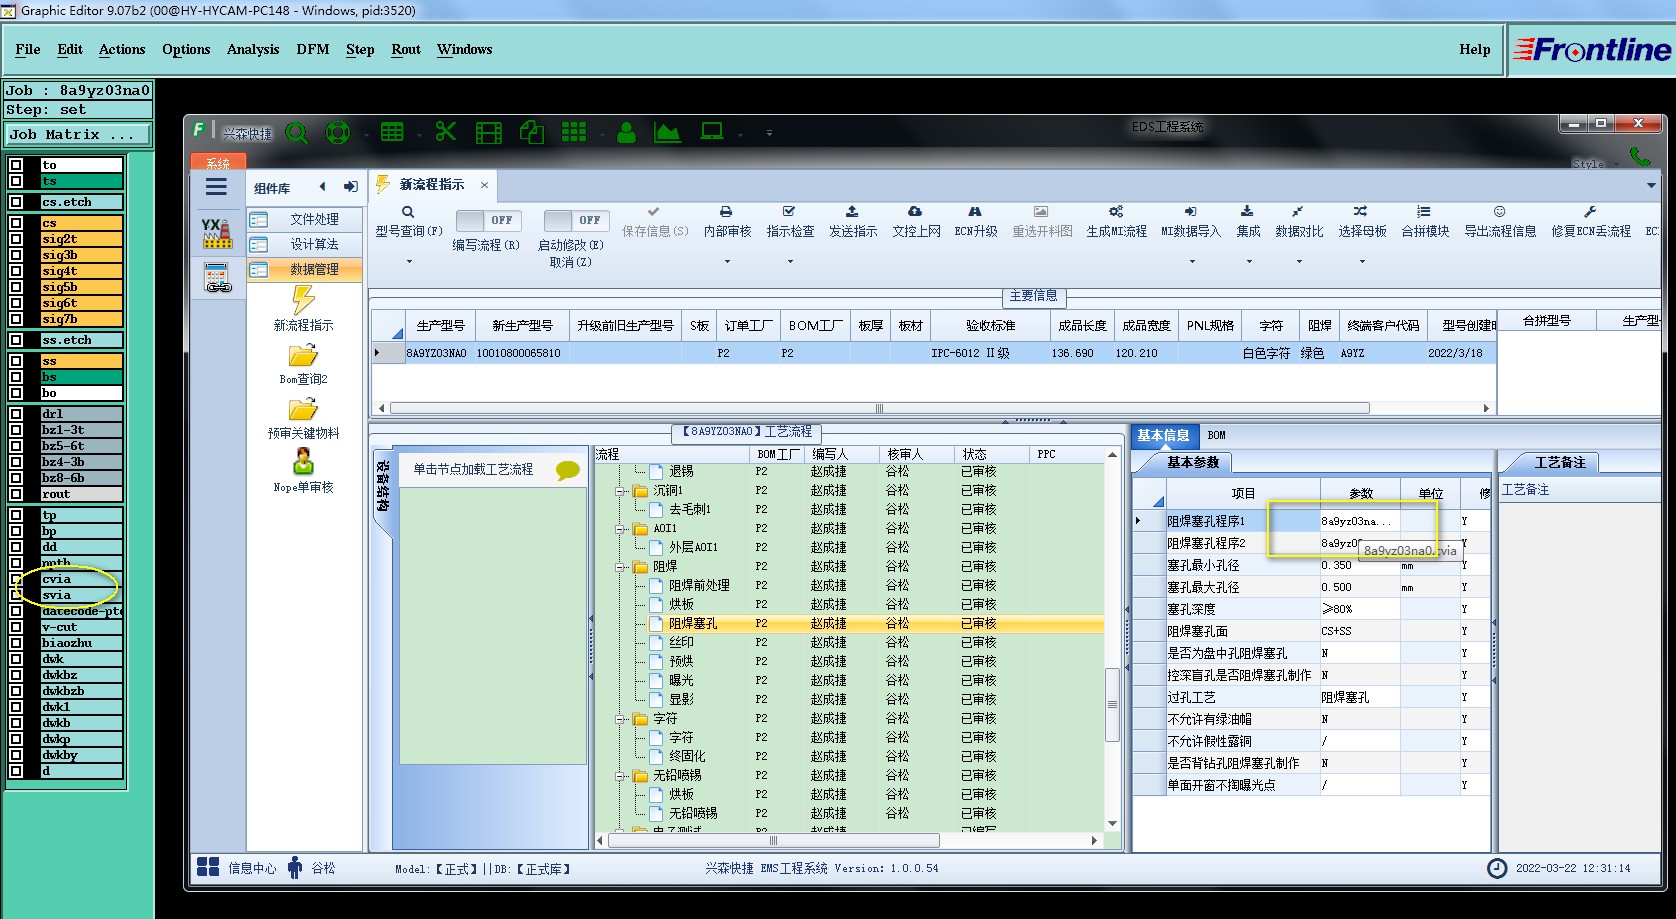This screenshot has width=1676, height=919.
Task: Open dropdown arrow under 选择母板
Action: coord(1362,262)
